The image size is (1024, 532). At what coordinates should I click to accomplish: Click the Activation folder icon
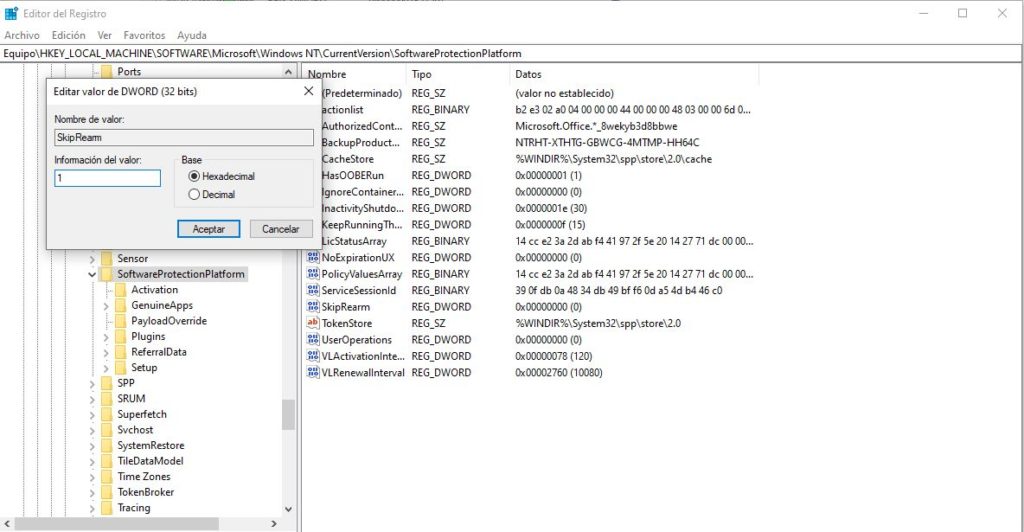120,290
